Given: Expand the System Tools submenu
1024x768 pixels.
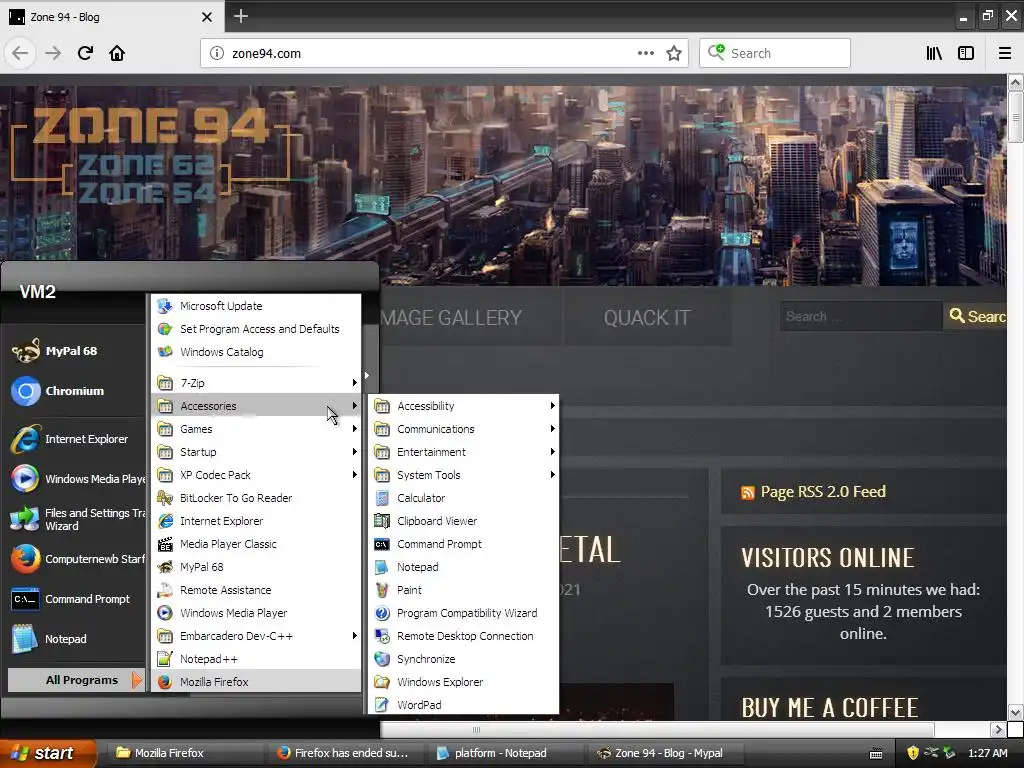Looking at the screenshot, I should click(463, 475).
